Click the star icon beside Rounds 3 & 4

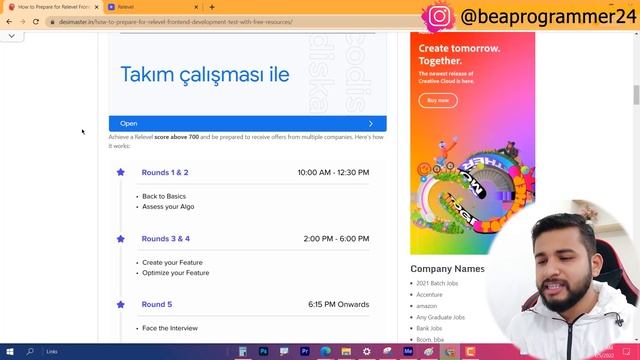120,239
